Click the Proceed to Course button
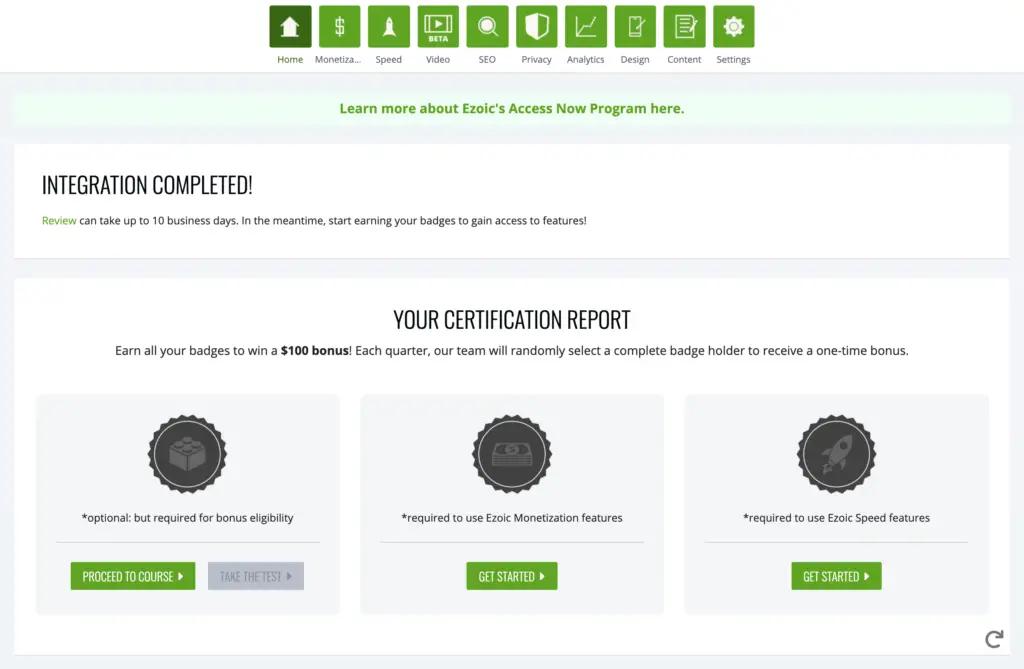 [133, 576]
